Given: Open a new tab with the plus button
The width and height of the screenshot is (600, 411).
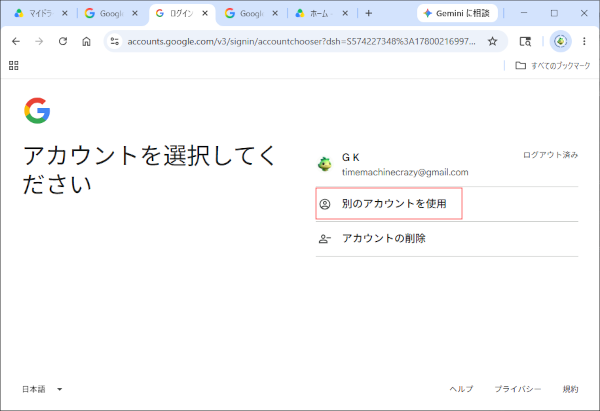Looking at the screenshot, I should (368, 13).
